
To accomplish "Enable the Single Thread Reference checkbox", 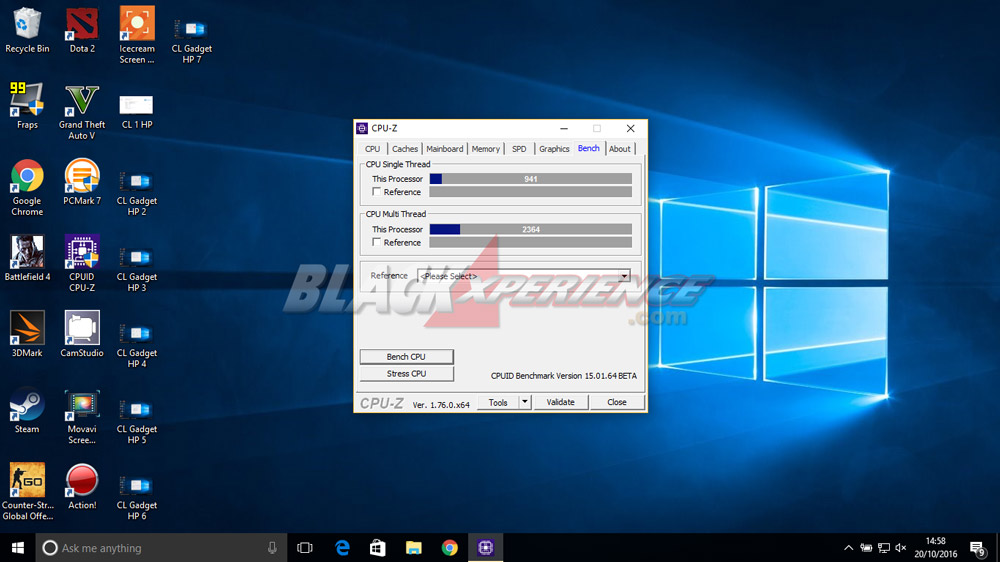I will tap(376, 191).
